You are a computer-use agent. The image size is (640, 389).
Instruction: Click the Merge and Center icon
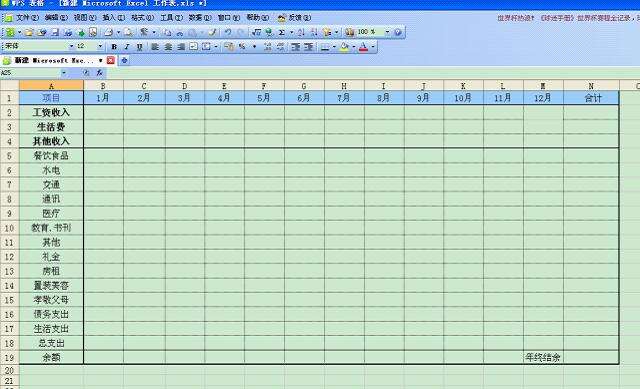(206, 47)
